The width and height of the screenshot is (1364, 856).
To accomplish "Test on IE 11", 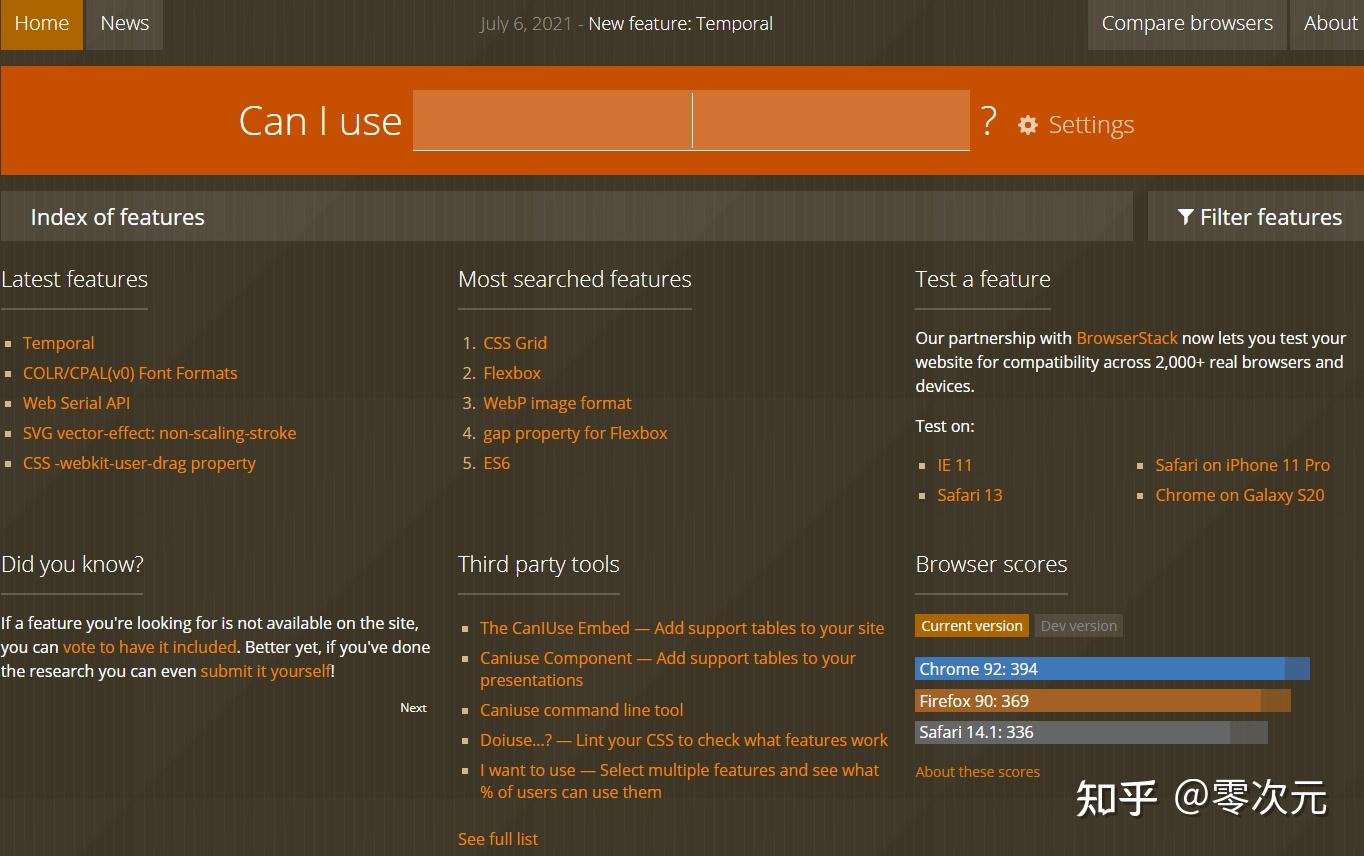I will pyautogui.click(x=954, y=465).
